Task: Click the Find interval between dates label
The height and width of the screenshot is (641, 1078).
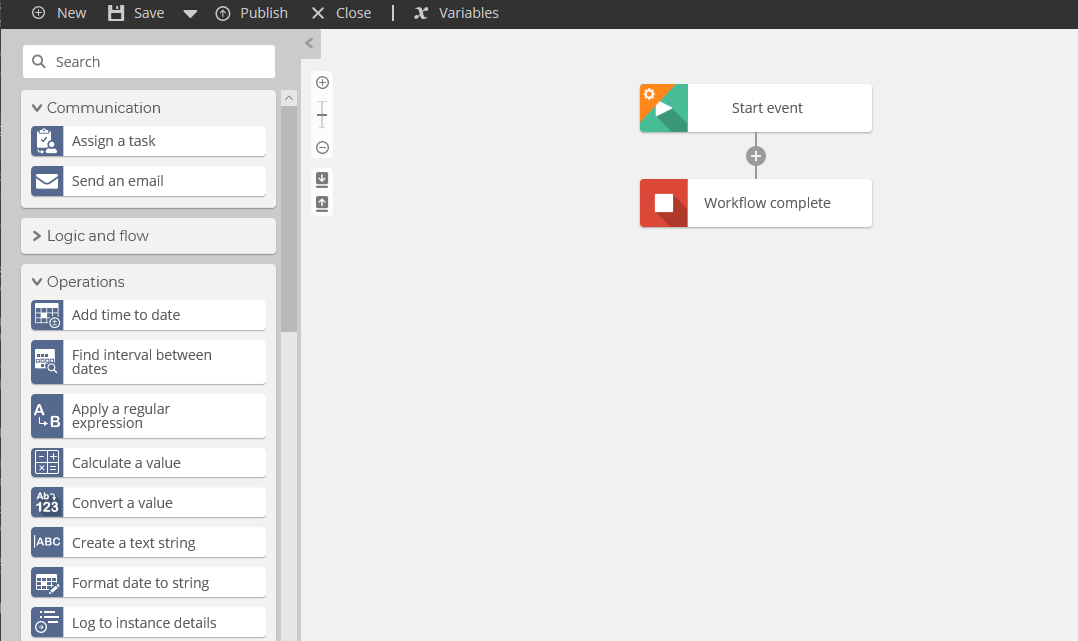Action: [142, 362]
